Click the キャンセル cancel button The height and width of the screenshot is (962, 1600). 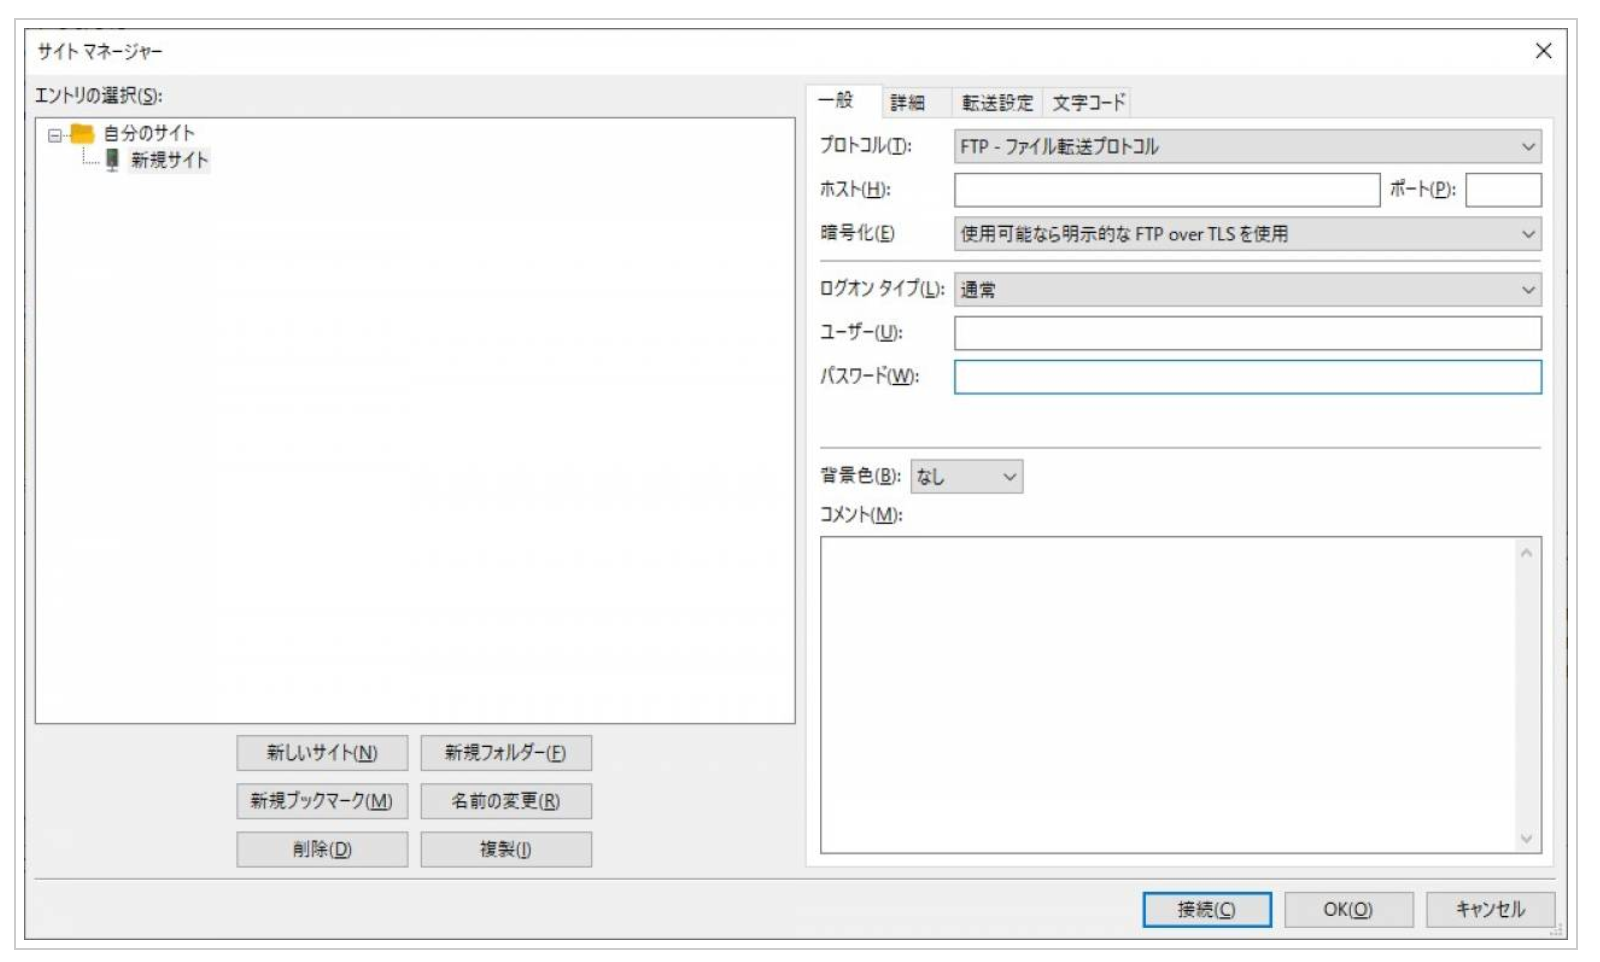[x=1490, y=910]
